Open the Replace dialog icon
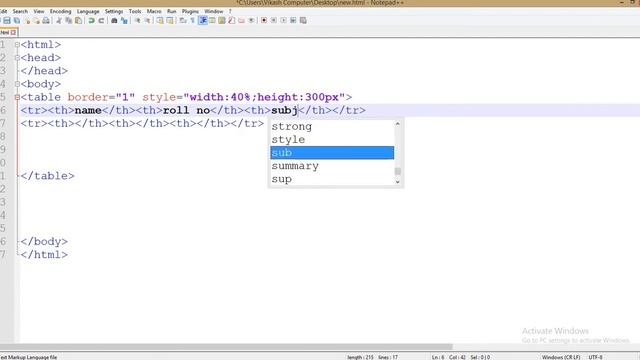This screenshot has width=640, height=360. tap(124, 20)
